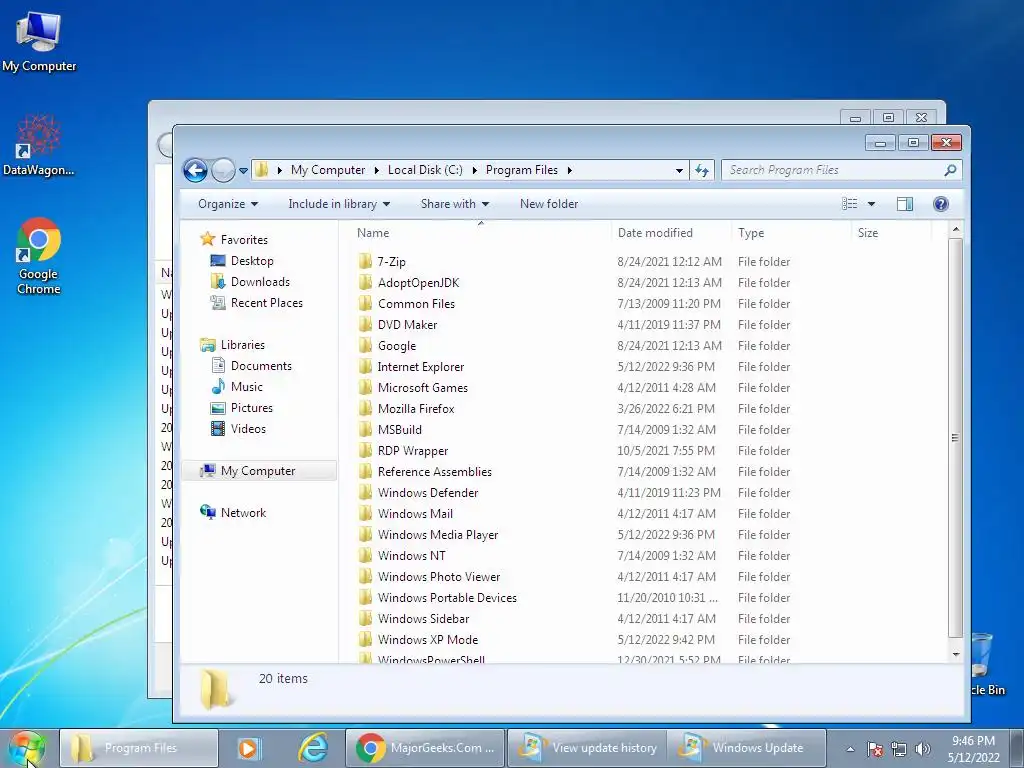Select the Google folder icon
1024x768 pixels.
(365, 345)
